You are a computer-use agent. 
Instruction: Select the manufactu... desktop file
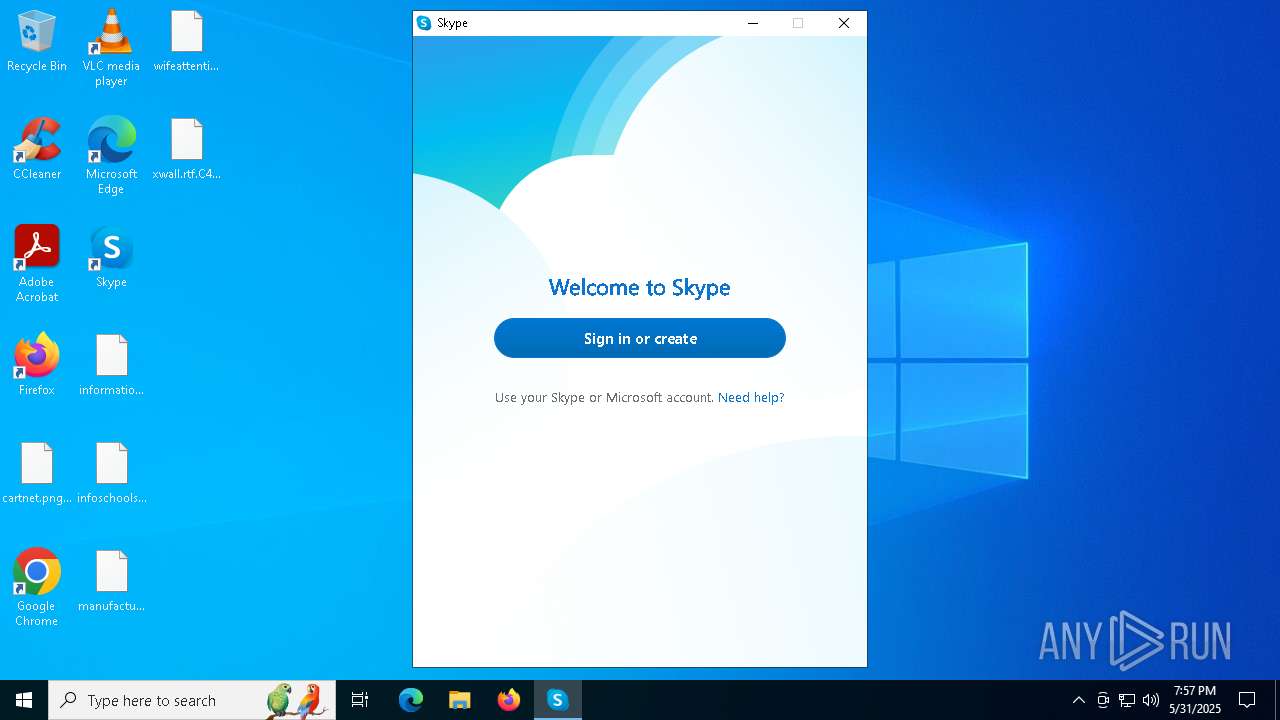[111, 582]
